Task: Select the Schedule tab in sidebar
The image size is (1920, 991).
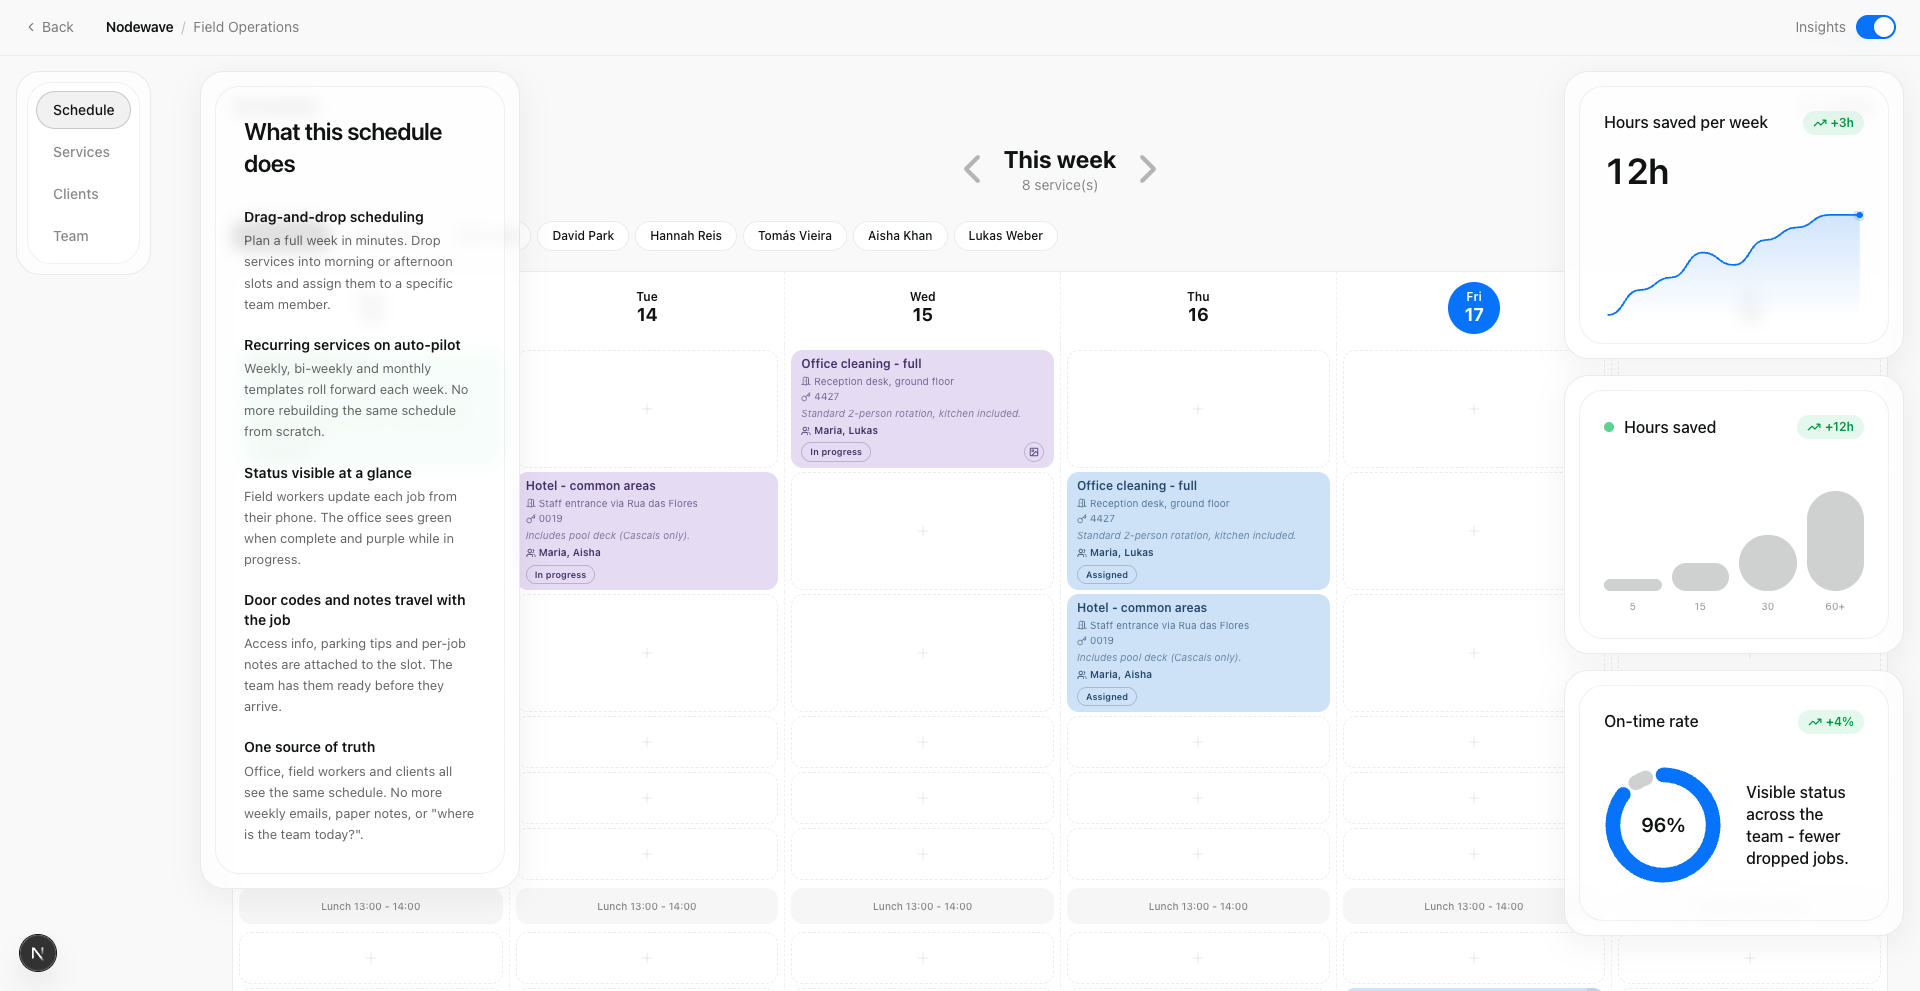Action: (x=83, y=110)
